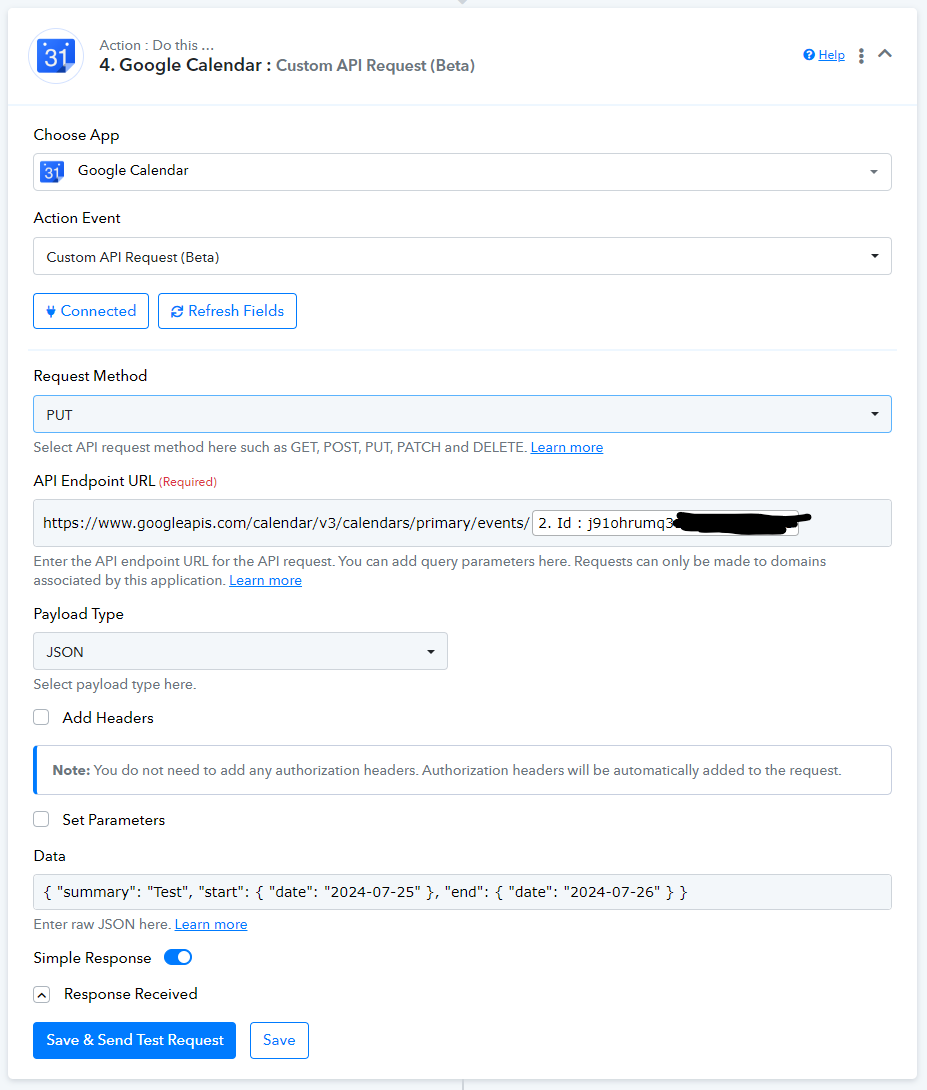Open the Help link
This screenshot has height=1090, width=927.
pyautogui.click(x=831, y=55)
